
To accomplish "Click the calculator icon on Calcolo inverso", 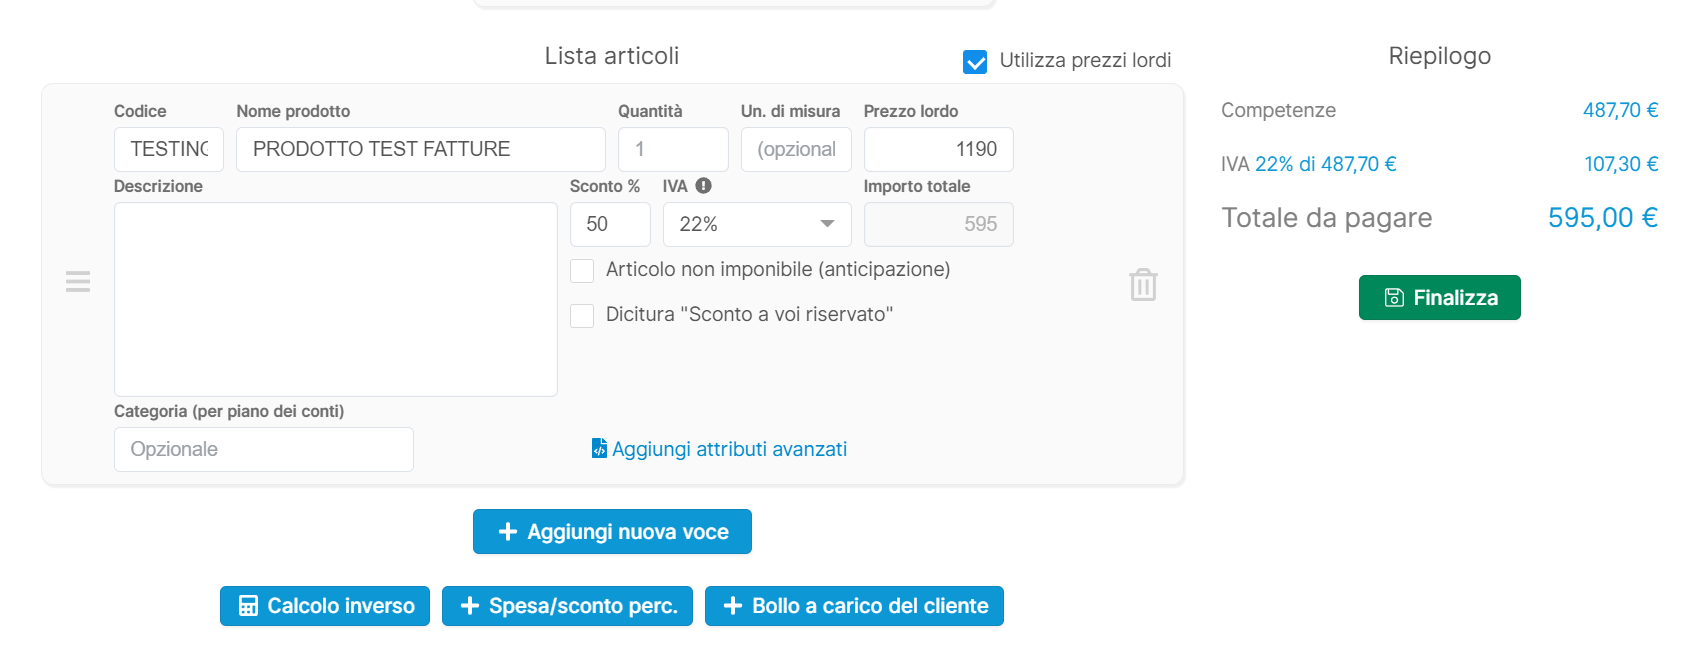I will click(247, 605).
